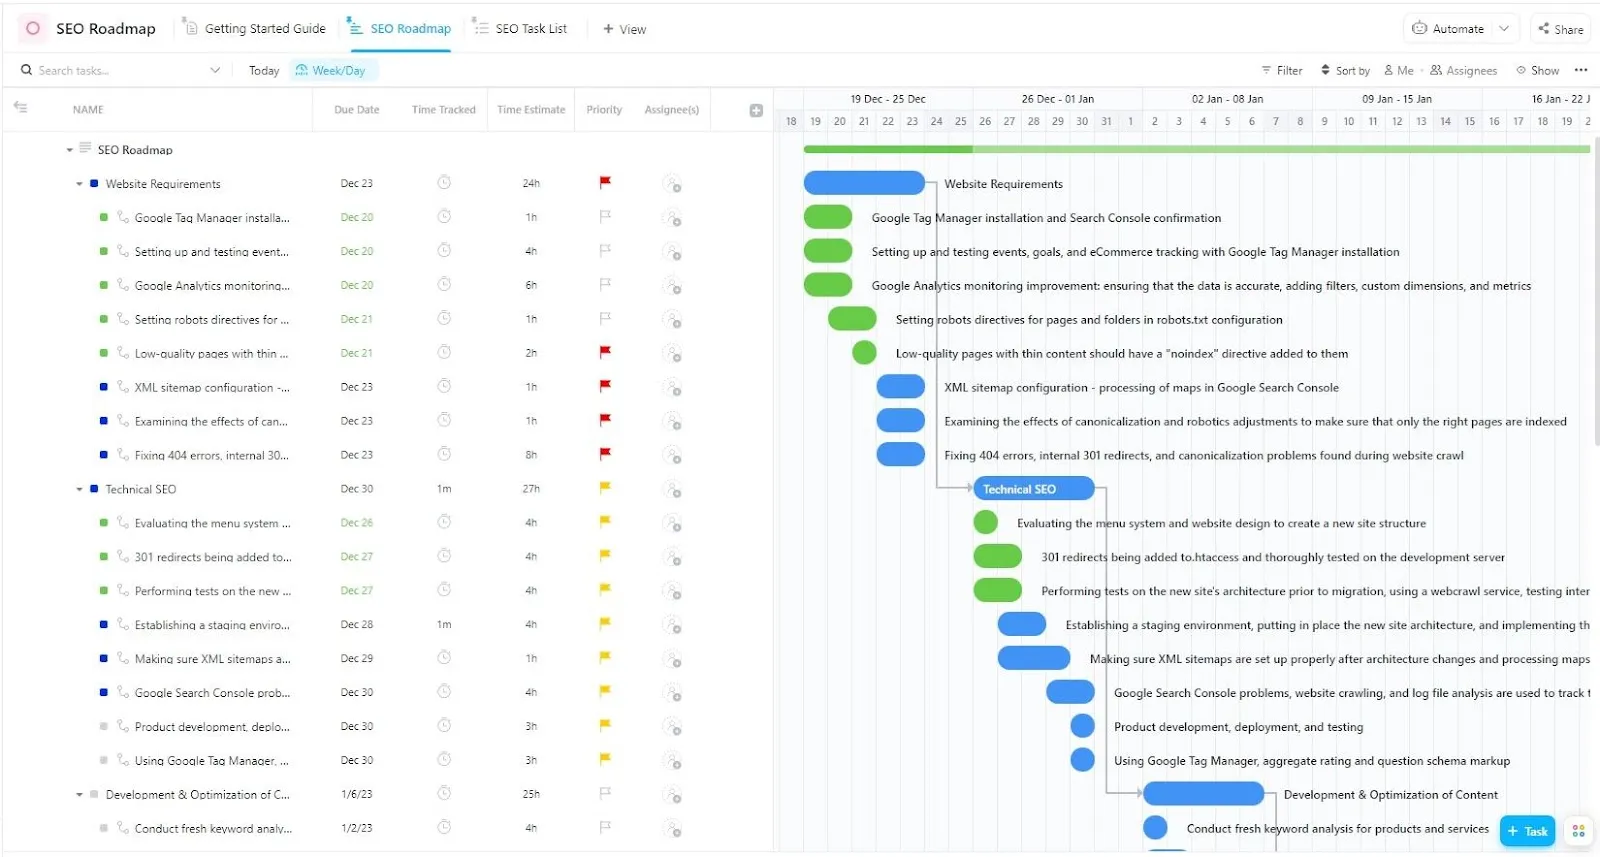The width and height of the screenshot is (1600, 857).
Task: Click status square of 301 redirects task
Action: (x=104, y=557)
